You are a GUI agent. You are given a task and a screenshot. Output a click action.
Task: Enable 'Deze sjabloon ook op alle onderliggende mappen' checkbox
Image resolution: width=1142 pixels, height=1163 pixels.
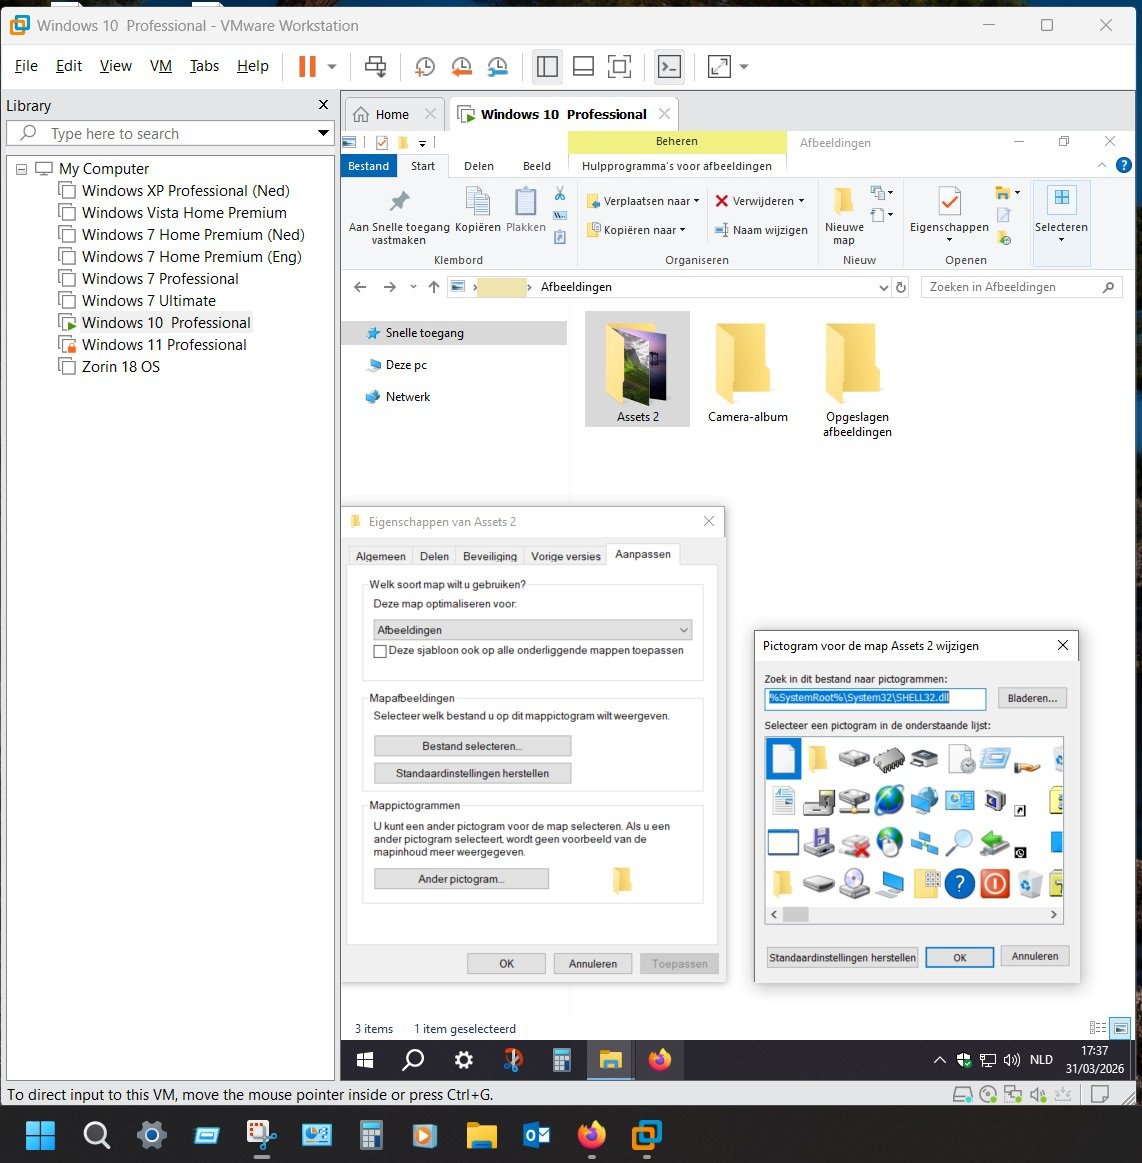point(380,651)
